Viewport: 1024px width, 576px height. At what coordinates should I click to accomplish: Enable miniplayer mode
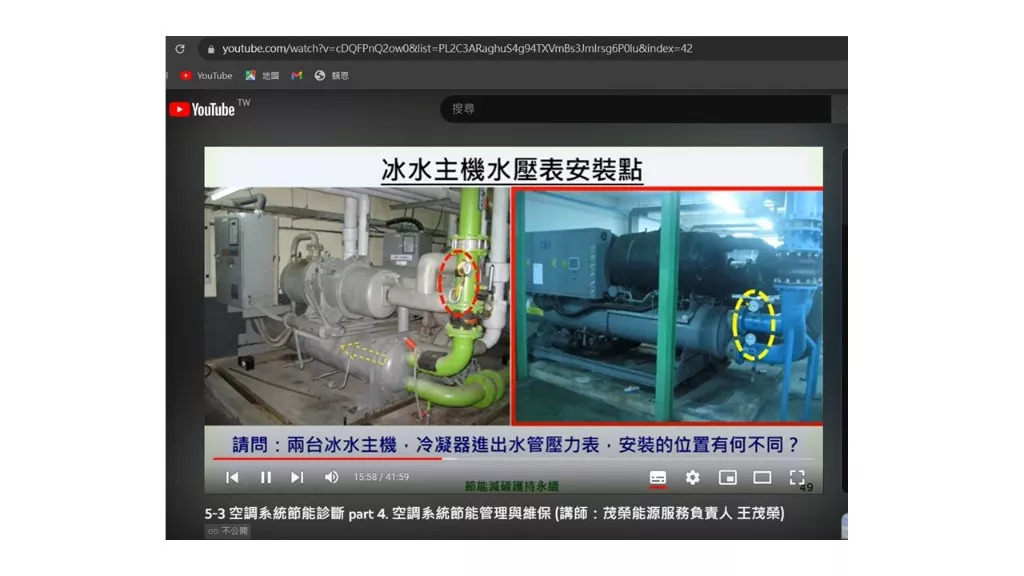click(728, 477)
